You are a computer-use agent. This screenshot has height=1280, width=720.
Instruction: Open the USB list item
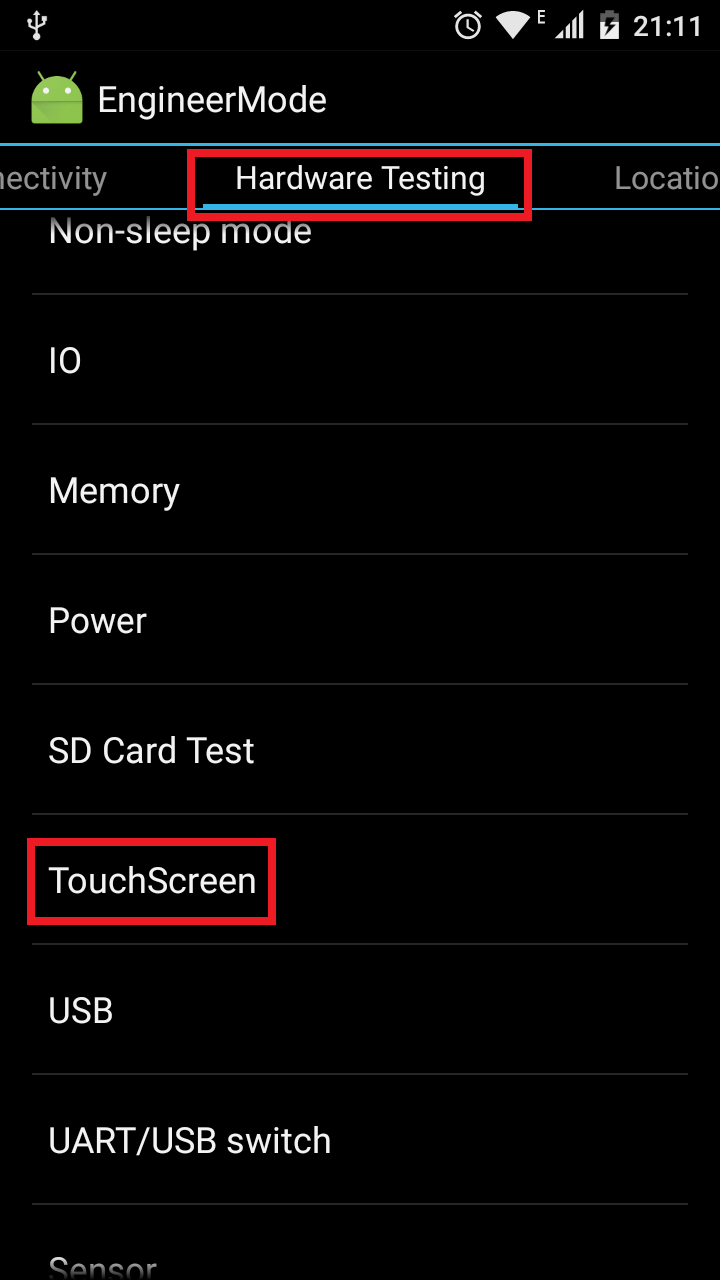click(360, 1010)
